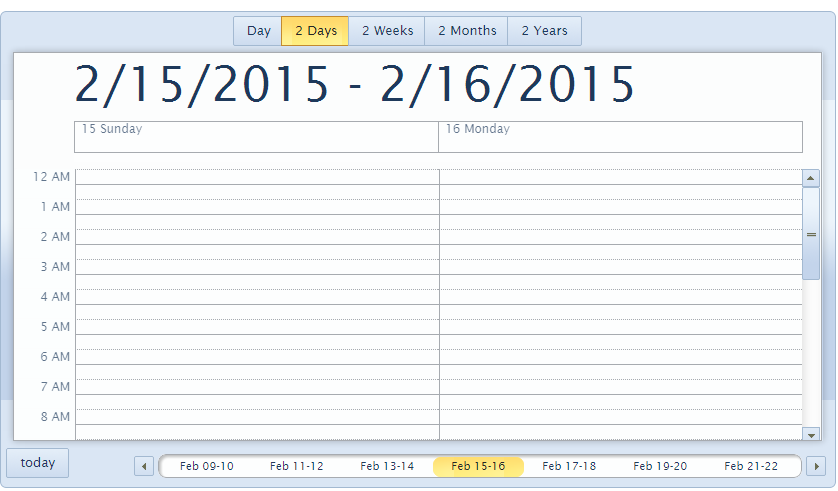Screen dimensions: 838x491
Task: Select the 3 AM time label
Action: tap(55, 267)
